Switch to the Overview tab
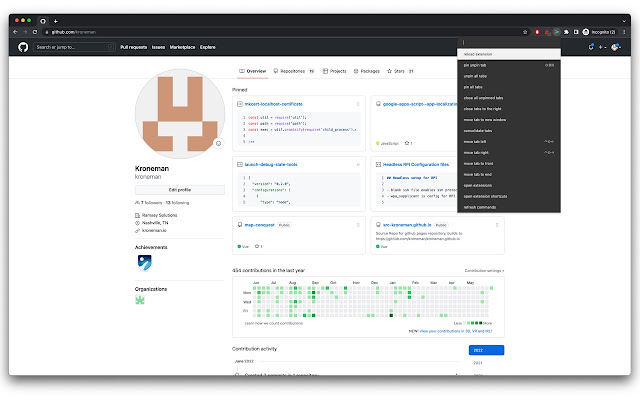 (x=253, y=71)
